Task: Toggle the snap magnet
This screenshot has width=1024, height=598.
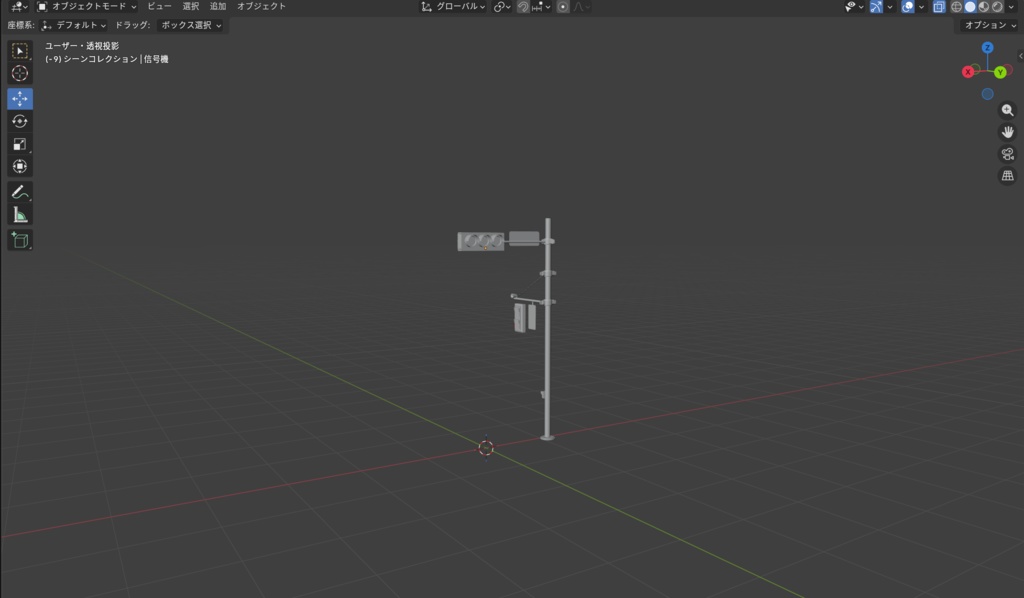Action: point(523,7)
